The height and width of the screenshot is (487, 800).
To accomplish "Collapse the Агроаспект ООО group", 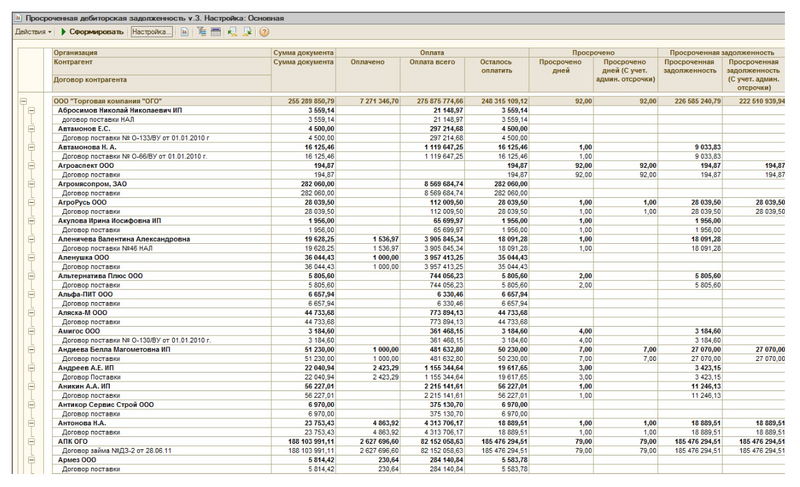I will pos(32,166).
